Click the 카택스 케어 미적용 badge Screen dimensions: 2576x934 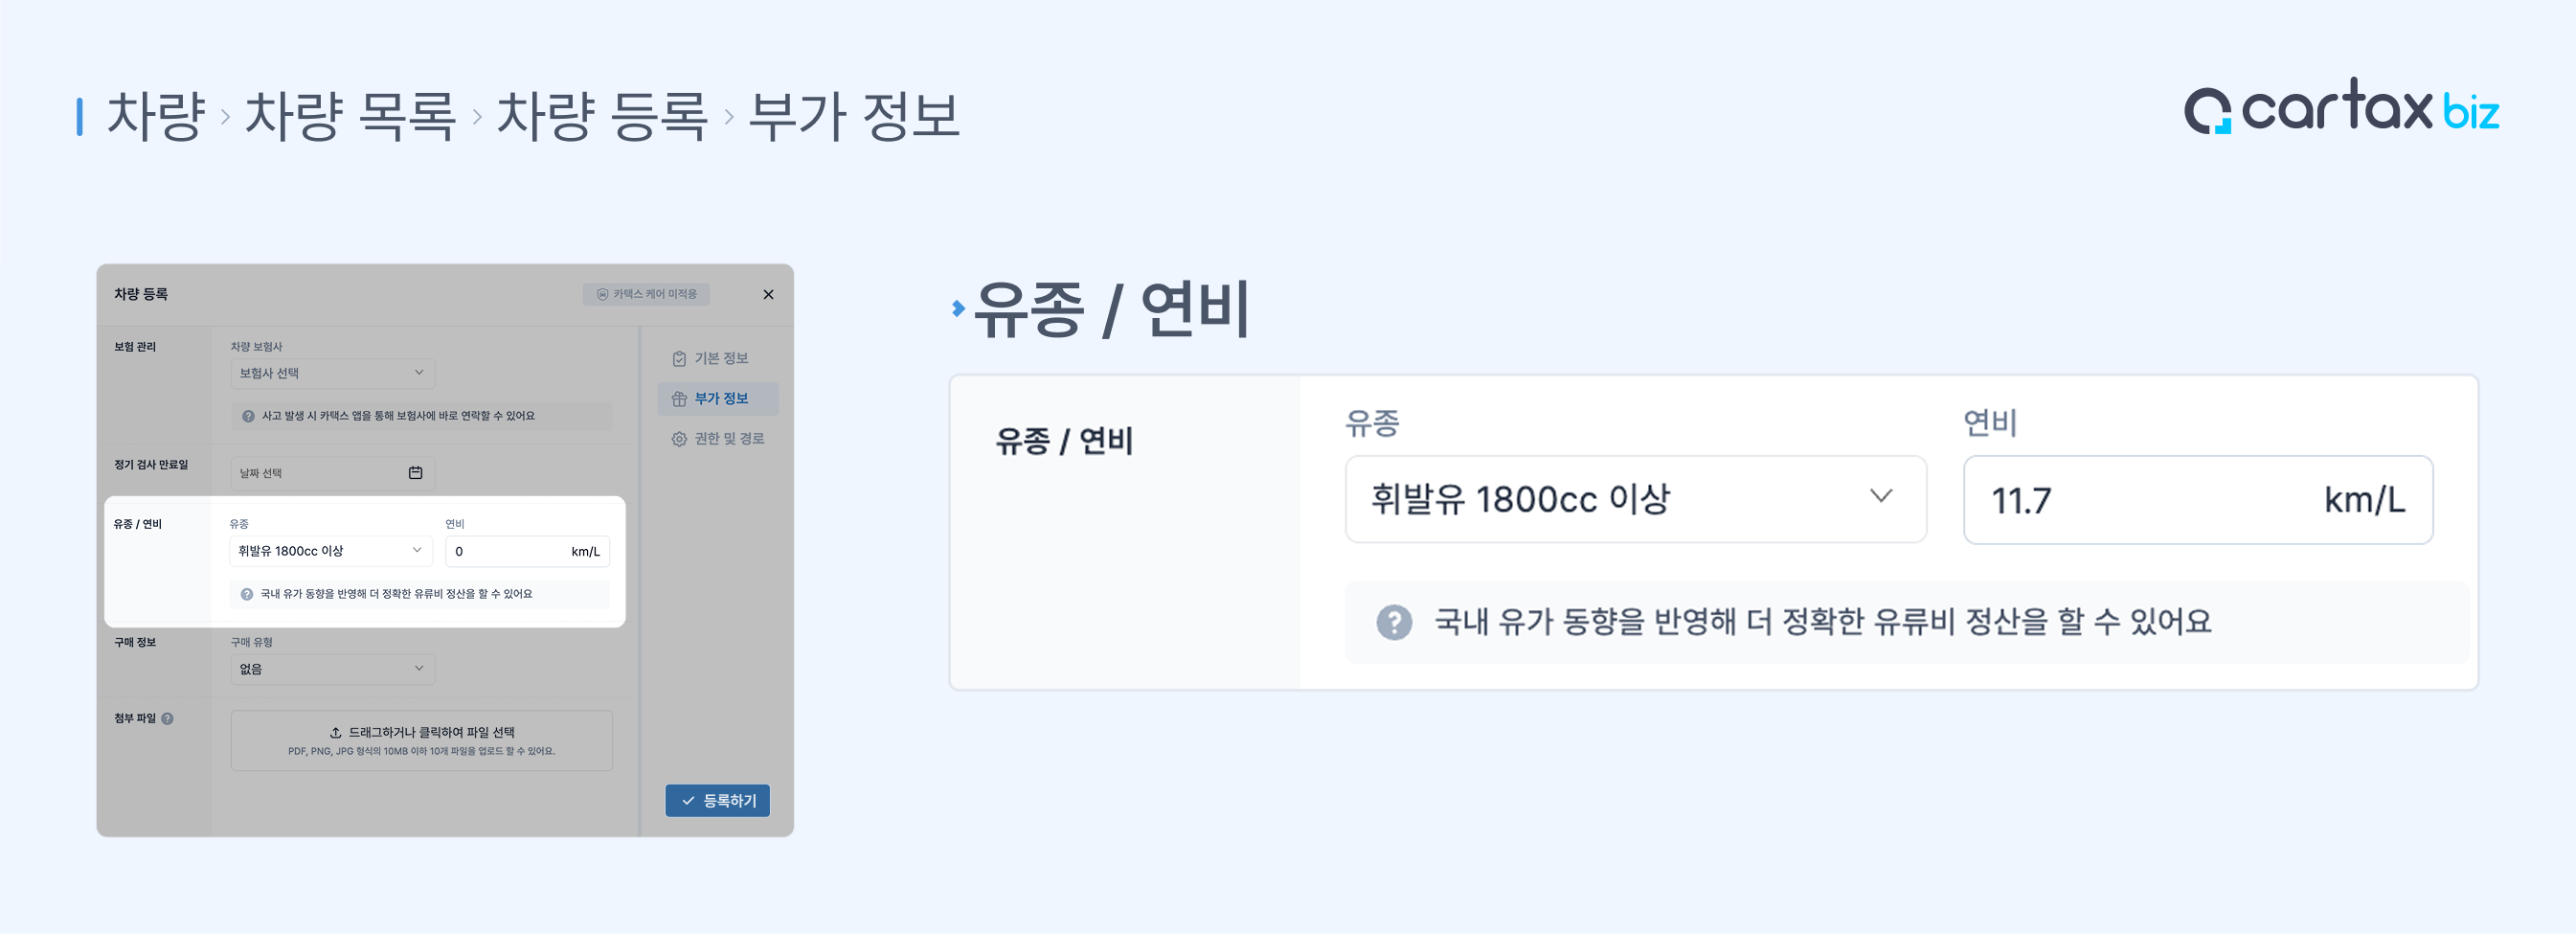tap(646, 294)
